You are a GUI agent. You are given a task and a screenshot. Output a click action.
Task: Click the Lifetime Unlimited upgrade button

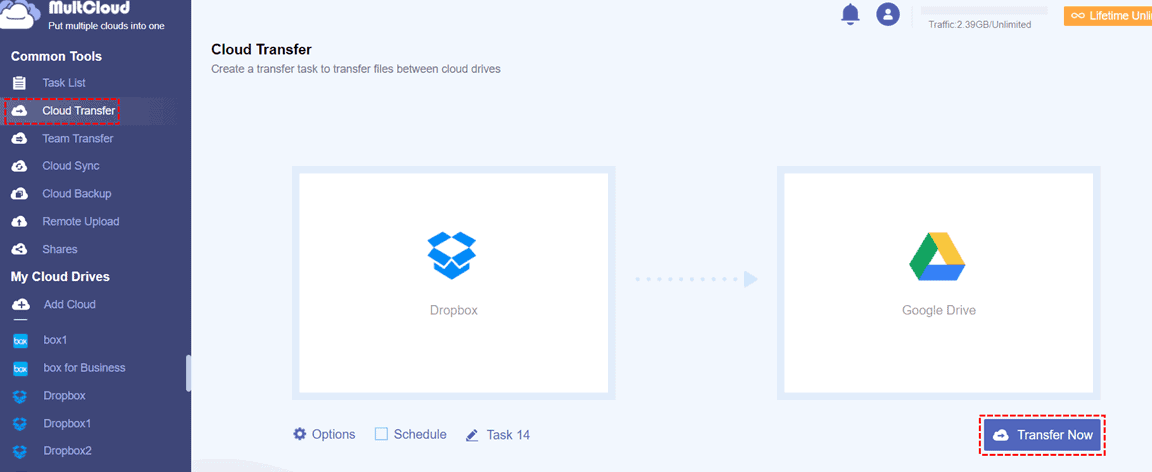coord(1108,15)
